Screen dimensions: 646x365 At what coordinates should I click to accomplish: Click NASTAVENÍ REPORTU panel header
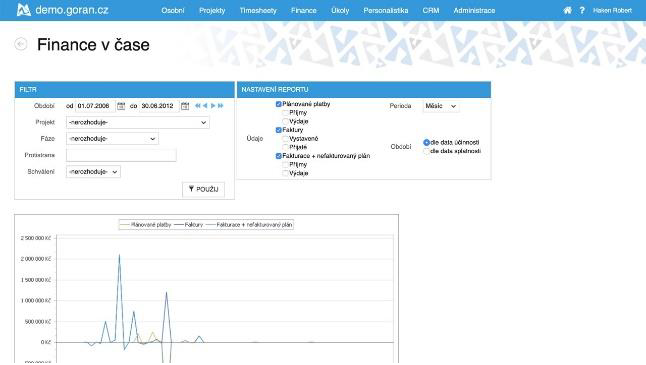[x=364, y=89]
